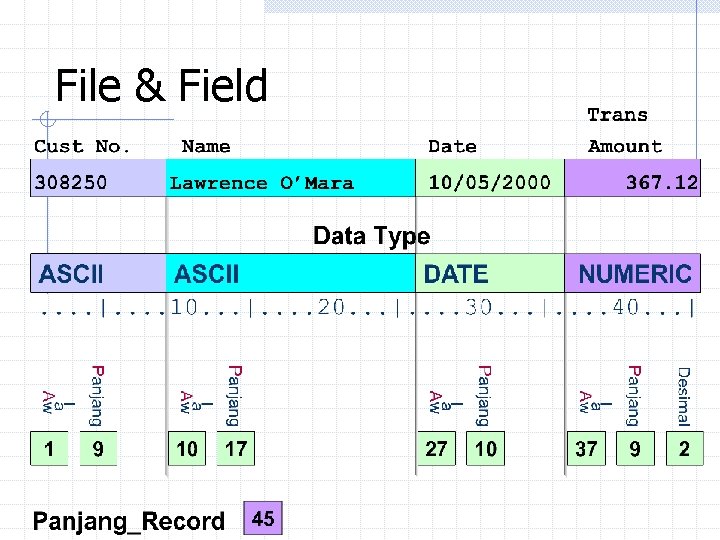The width and height of the screenshot is (720, 540).
Task: Select the purple NUMERIC data type cell
Action: point(633,273)
